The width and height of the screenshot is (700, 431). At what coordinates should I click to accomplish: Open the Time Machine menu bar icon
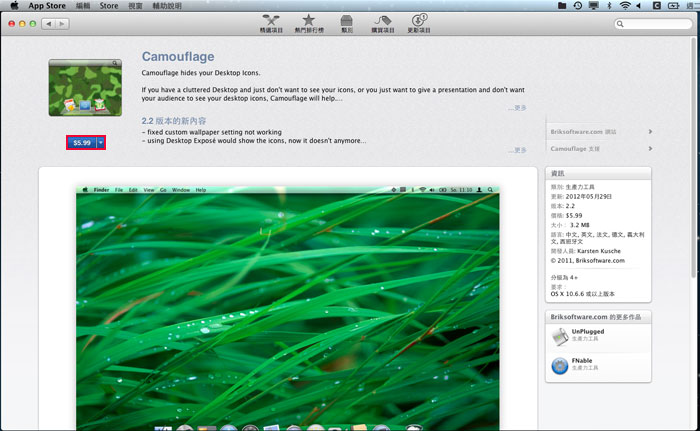tap(578, 5)
